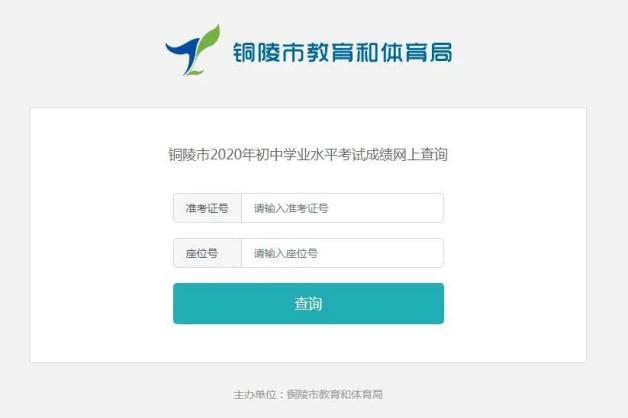Click the 局 character in the header

coord(441,52)
